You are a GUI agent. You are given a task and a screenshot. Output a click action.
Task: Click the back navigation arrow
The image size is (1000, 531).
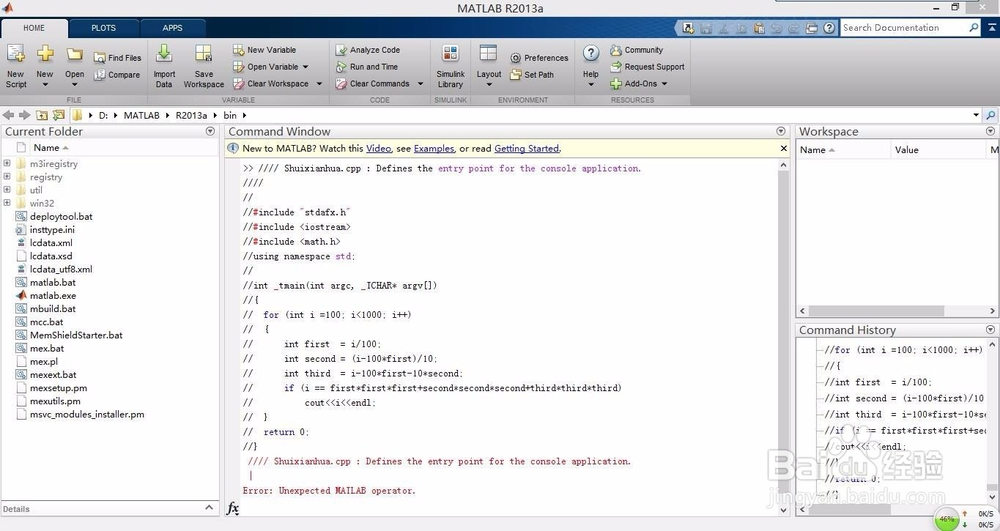pyautogui.click(x=8, y=115)
